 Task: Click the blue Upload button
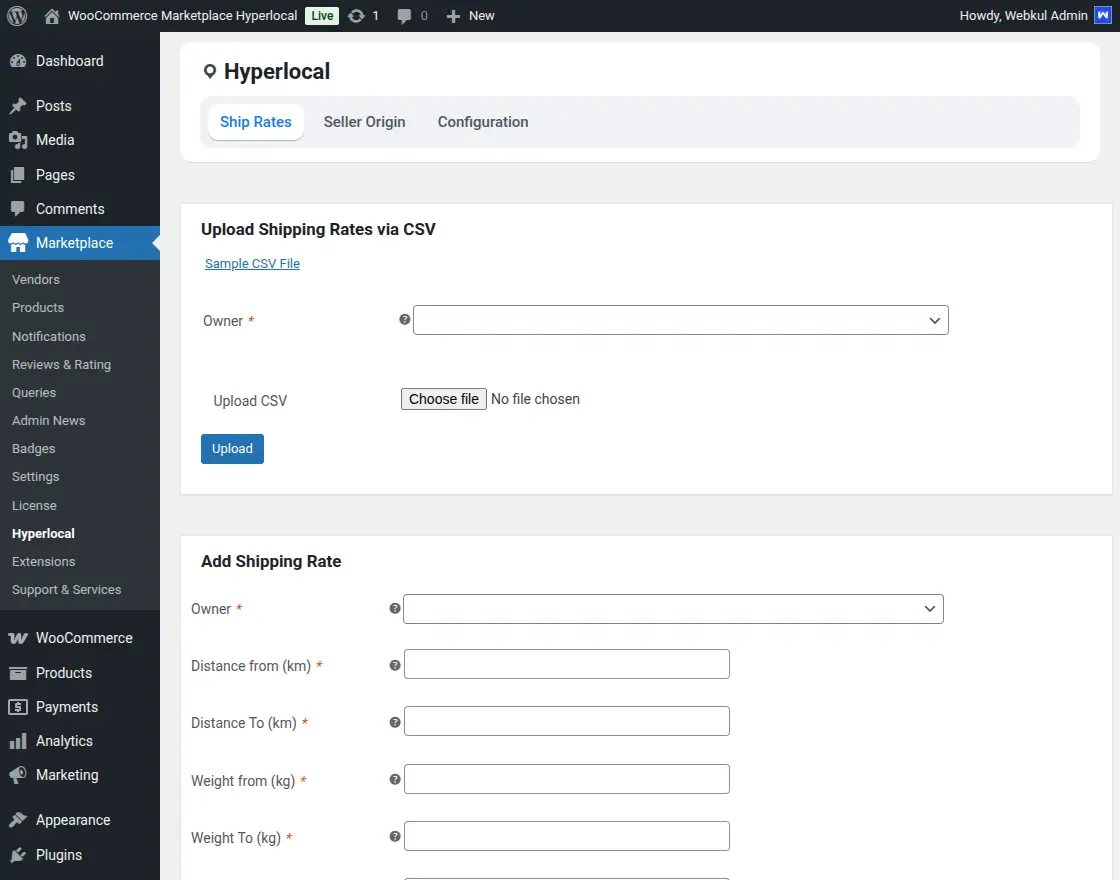232,449
